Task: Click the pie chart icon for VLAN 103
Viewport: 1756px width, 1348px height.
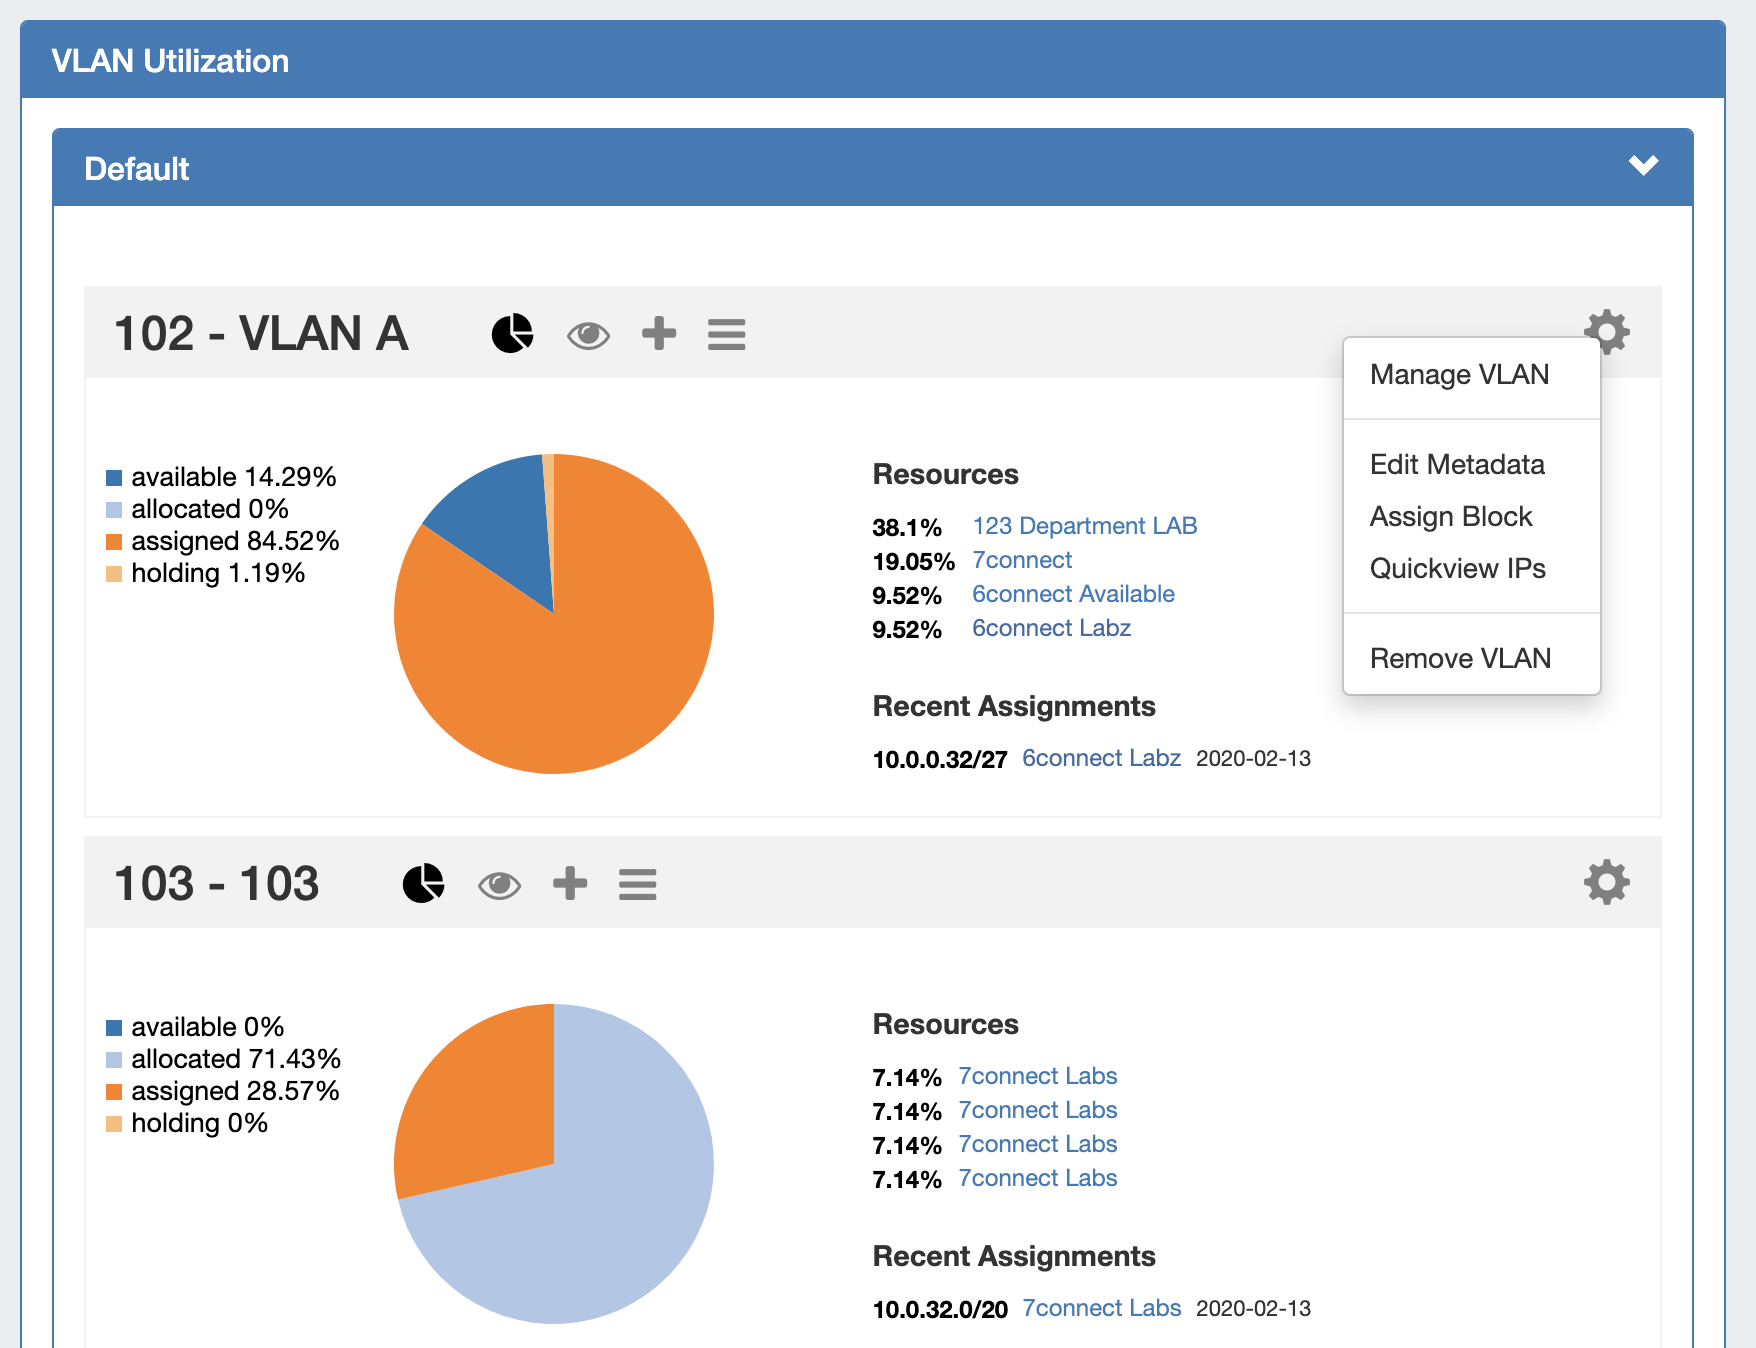Action: (x=423, y=883)
